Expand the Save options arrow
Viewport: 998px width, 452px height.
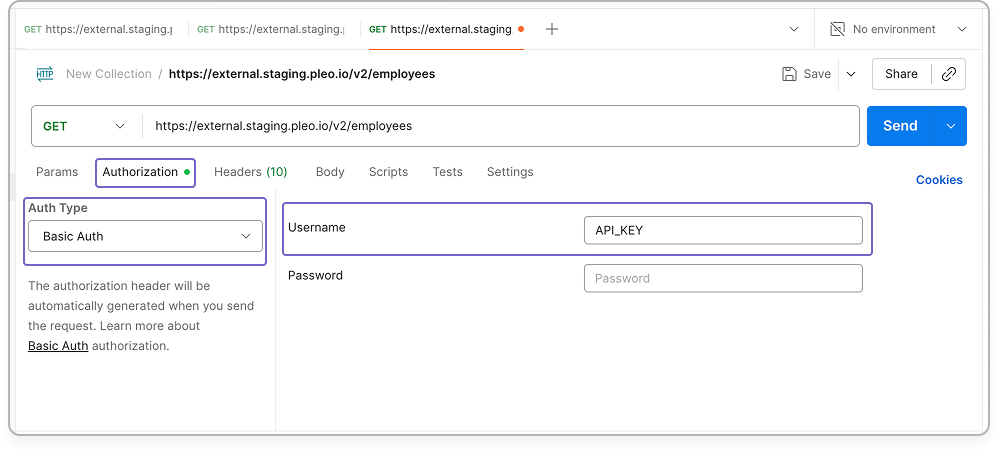(x=851, y=74)
